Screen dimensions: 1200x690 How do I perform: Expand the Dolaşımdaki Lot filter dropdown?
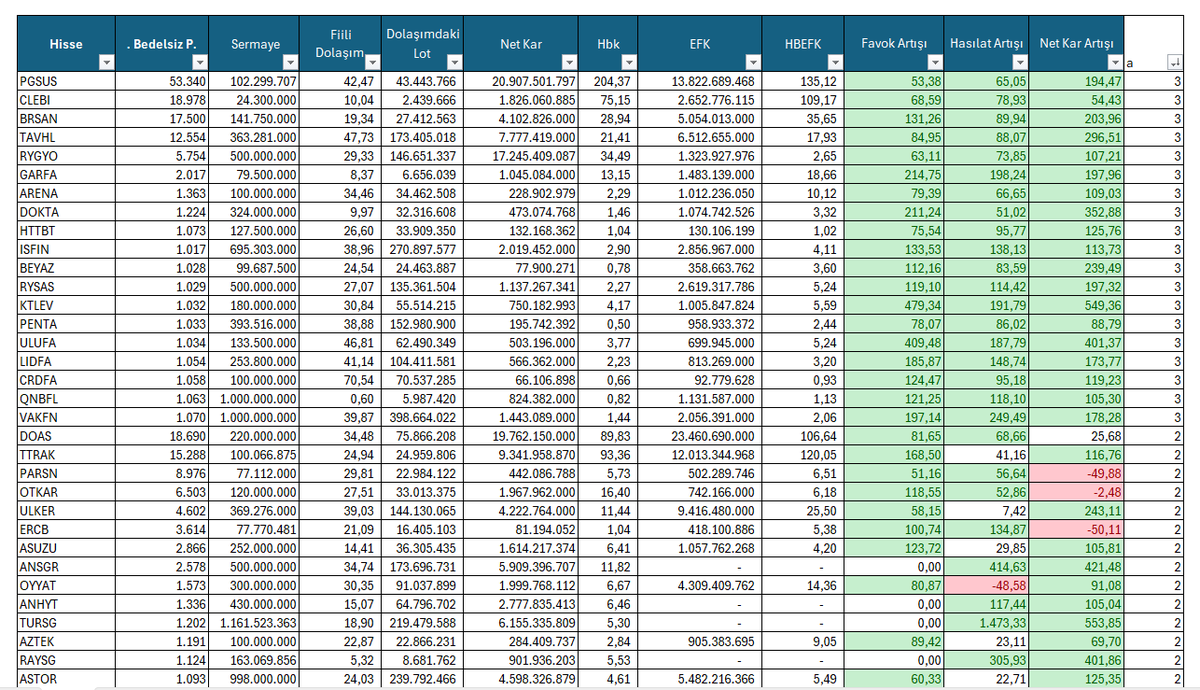(454, 64)
